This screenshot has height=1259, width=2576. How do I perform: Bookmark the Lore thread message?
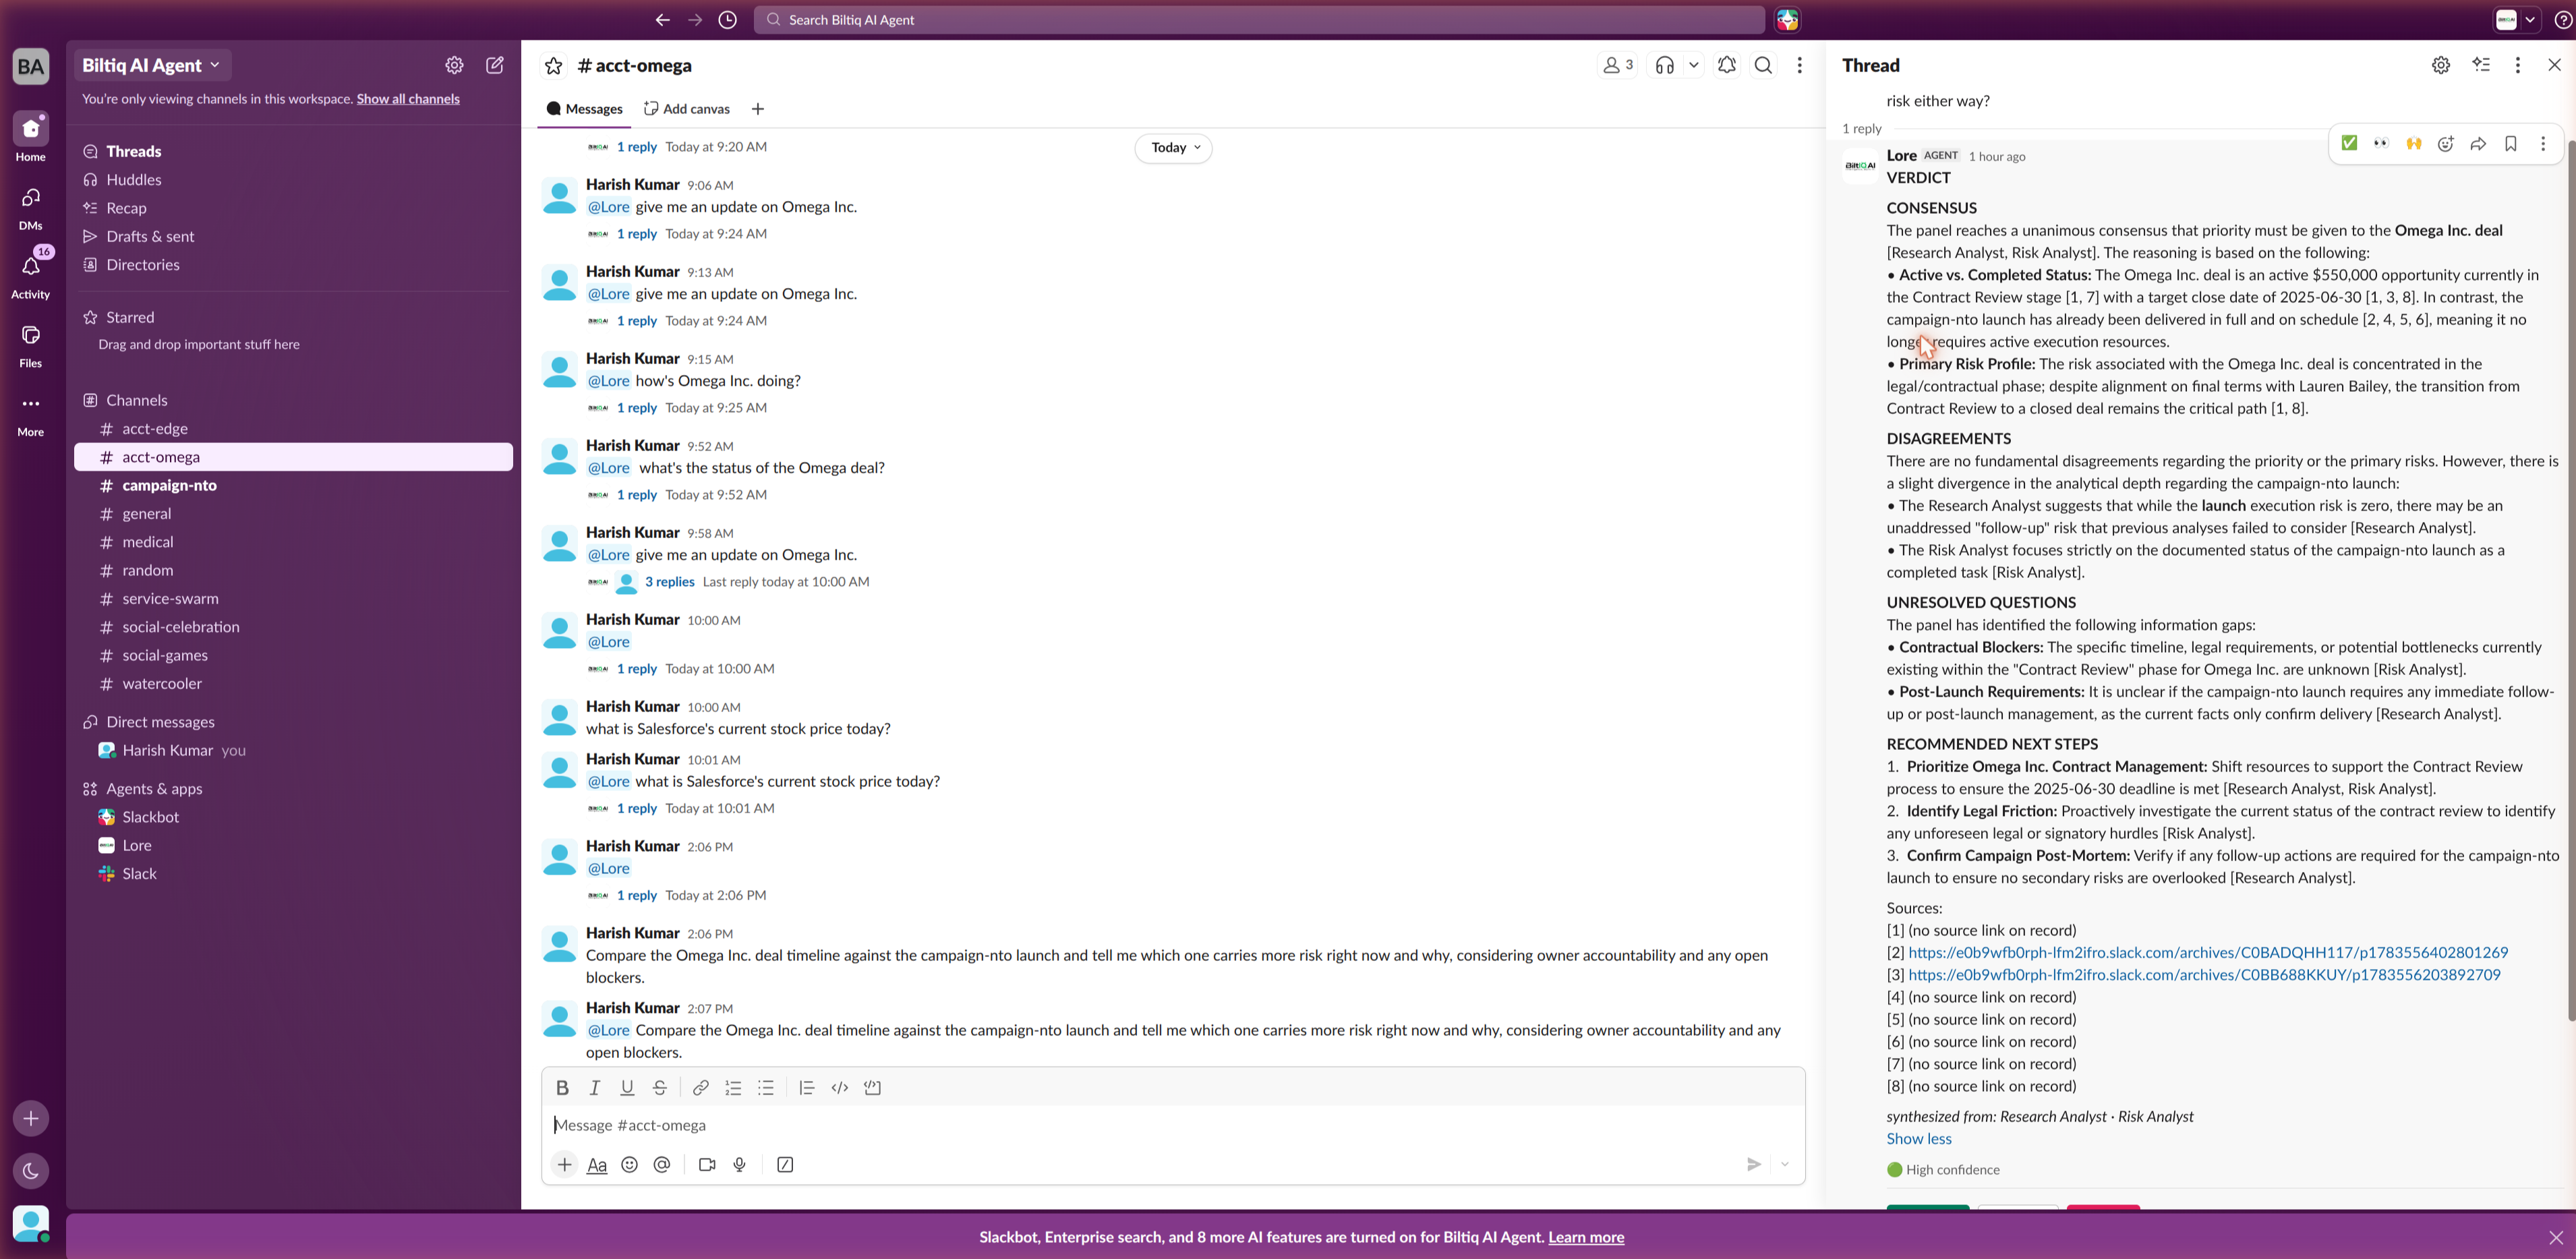(2511, 144)
